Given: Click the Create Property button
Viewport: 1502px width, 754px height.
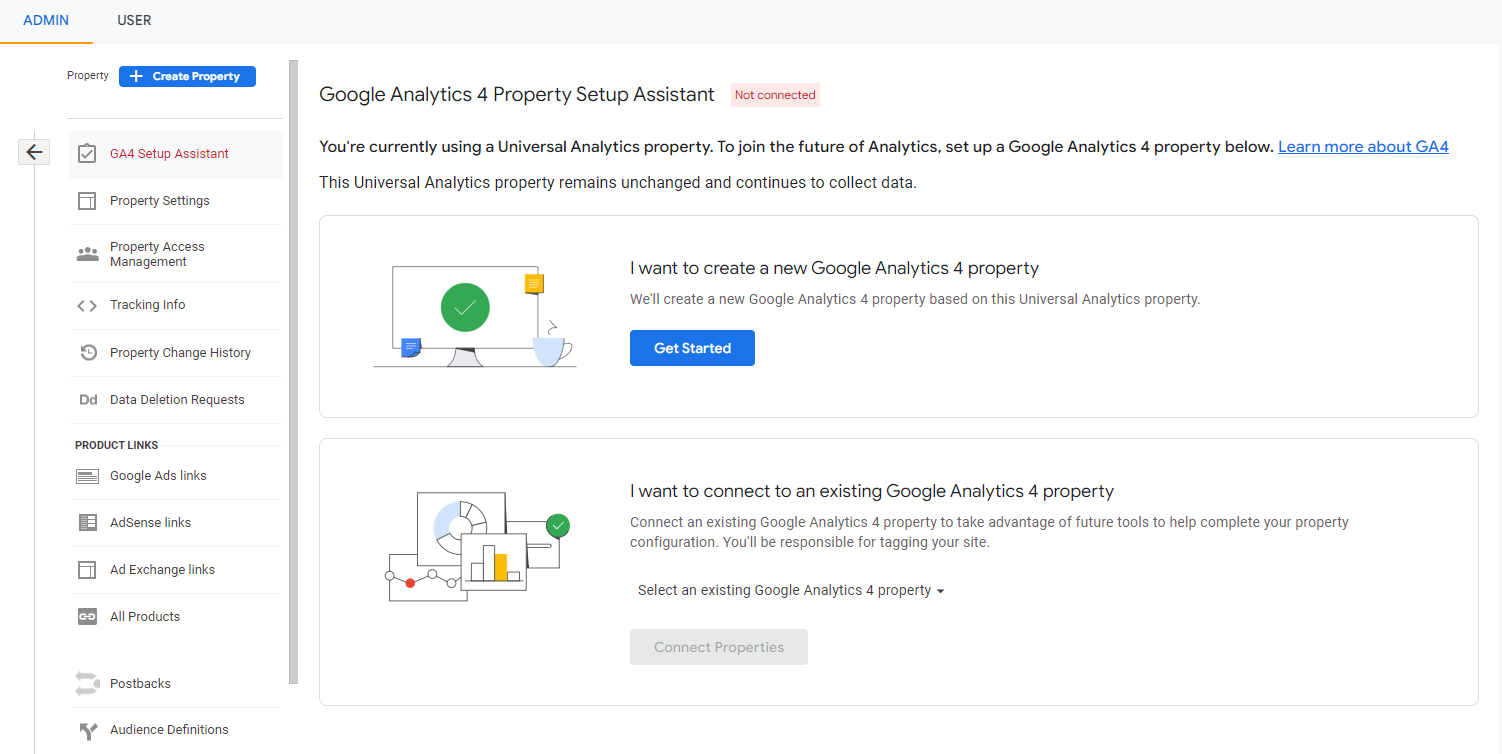Looking at the screenshot, I should pyautogui.click(x=187, y=76).
